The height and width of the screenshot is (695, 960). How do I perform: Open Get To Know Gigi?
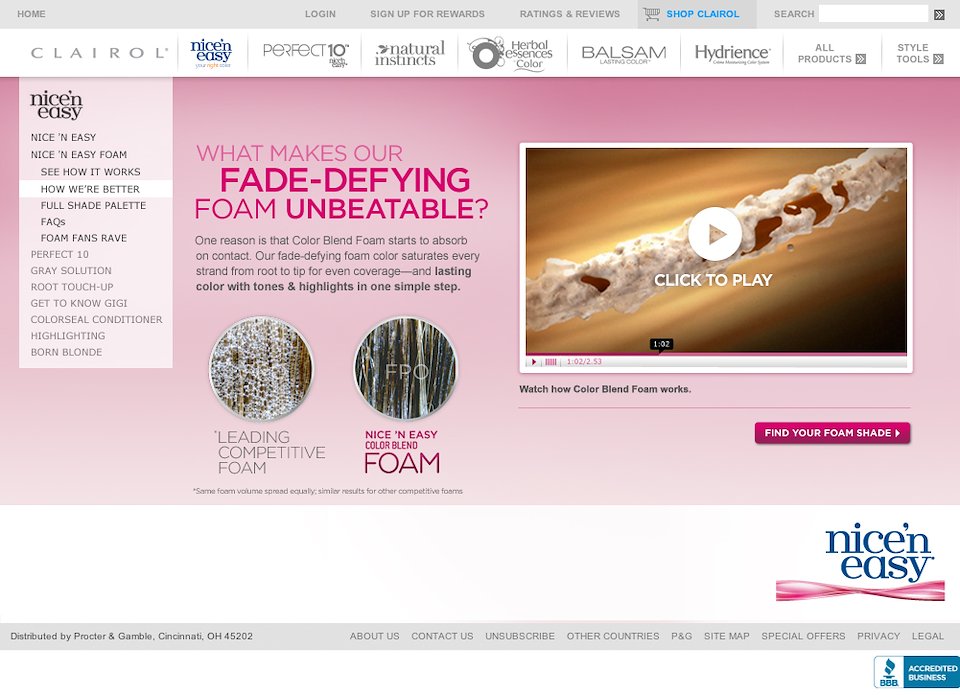pos(79,303)
